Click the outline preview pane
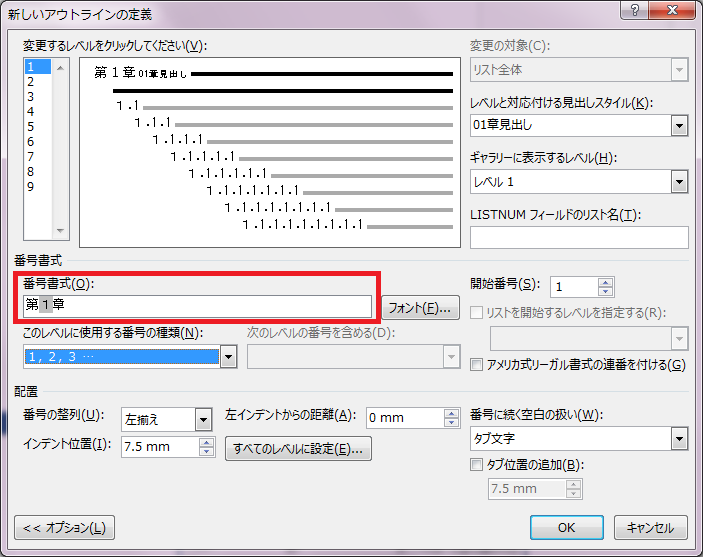The image size is (703, 557). 270,152
